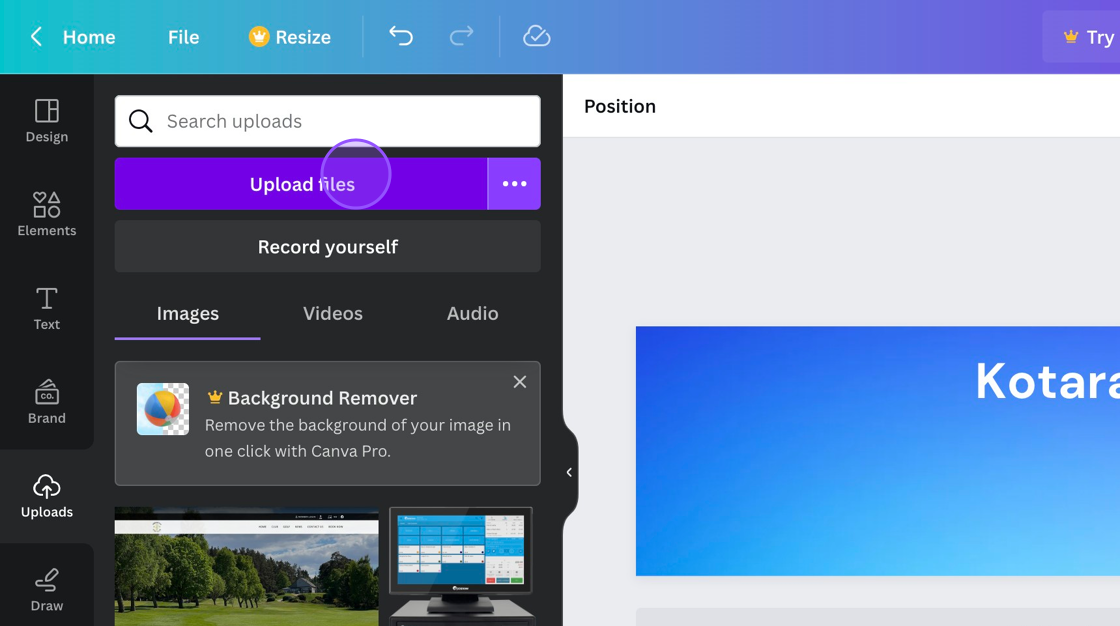This screenshot has height=626, width=1120.
Task: Click the search magnifier icon
Action: [141, 121]
